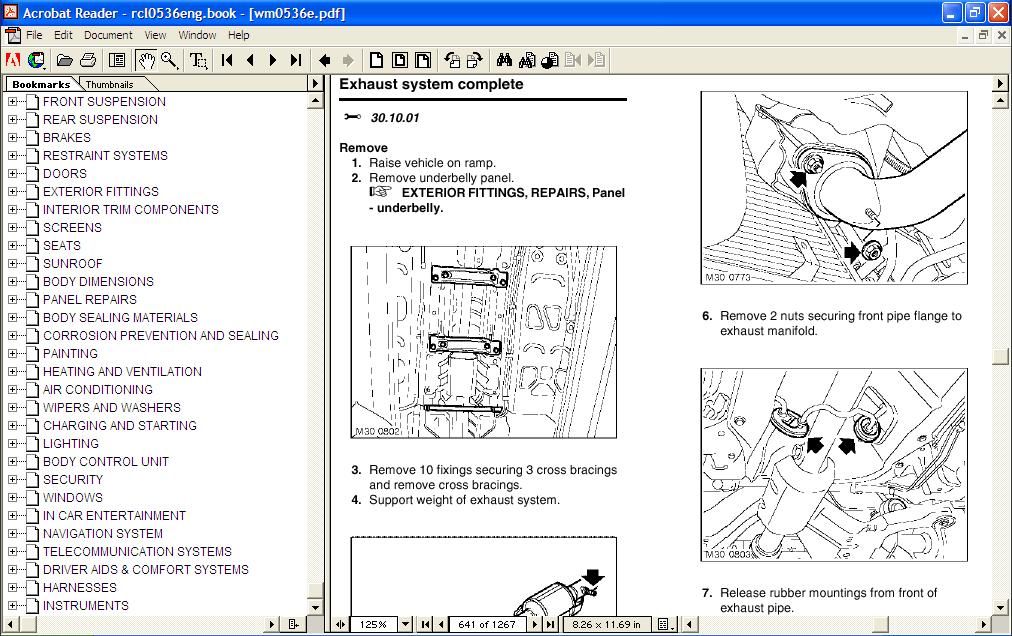Click the Actual Size page icon
Screen dimensions: 1012x636
[x=376, y=61]
